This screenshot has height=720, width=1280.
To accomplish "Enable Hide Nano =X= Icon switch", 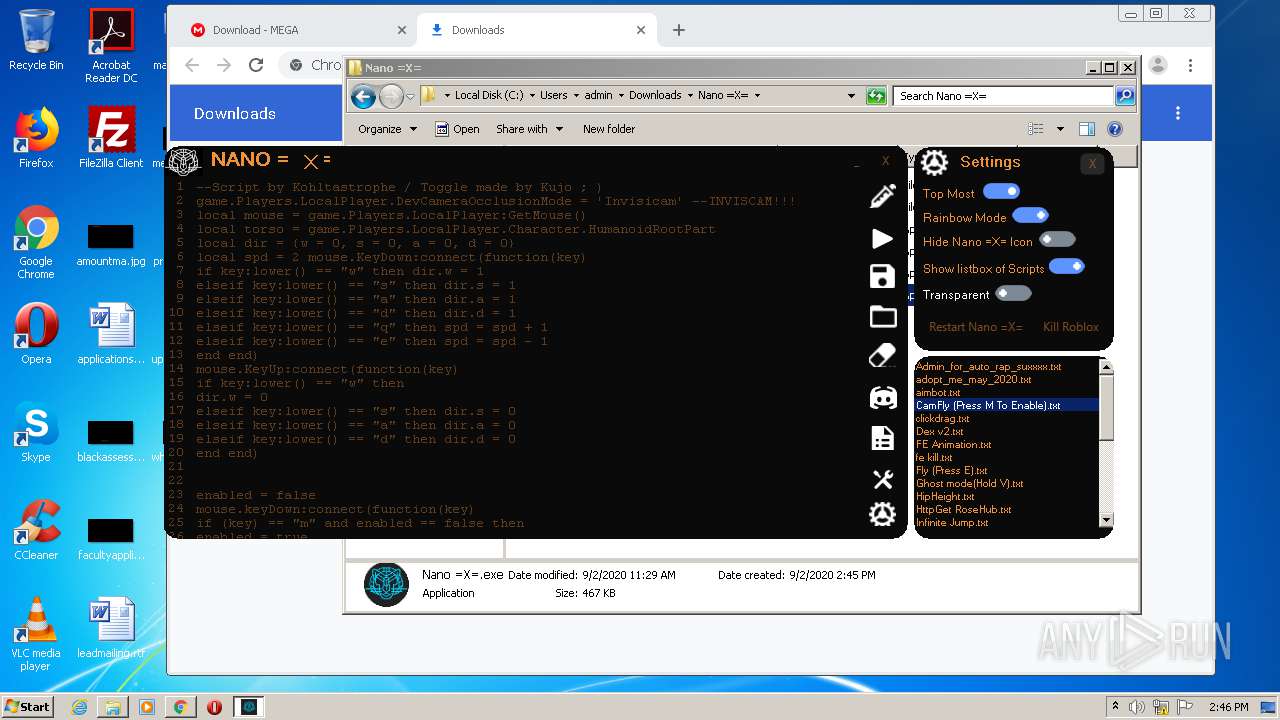I will tap(1057, 240).
